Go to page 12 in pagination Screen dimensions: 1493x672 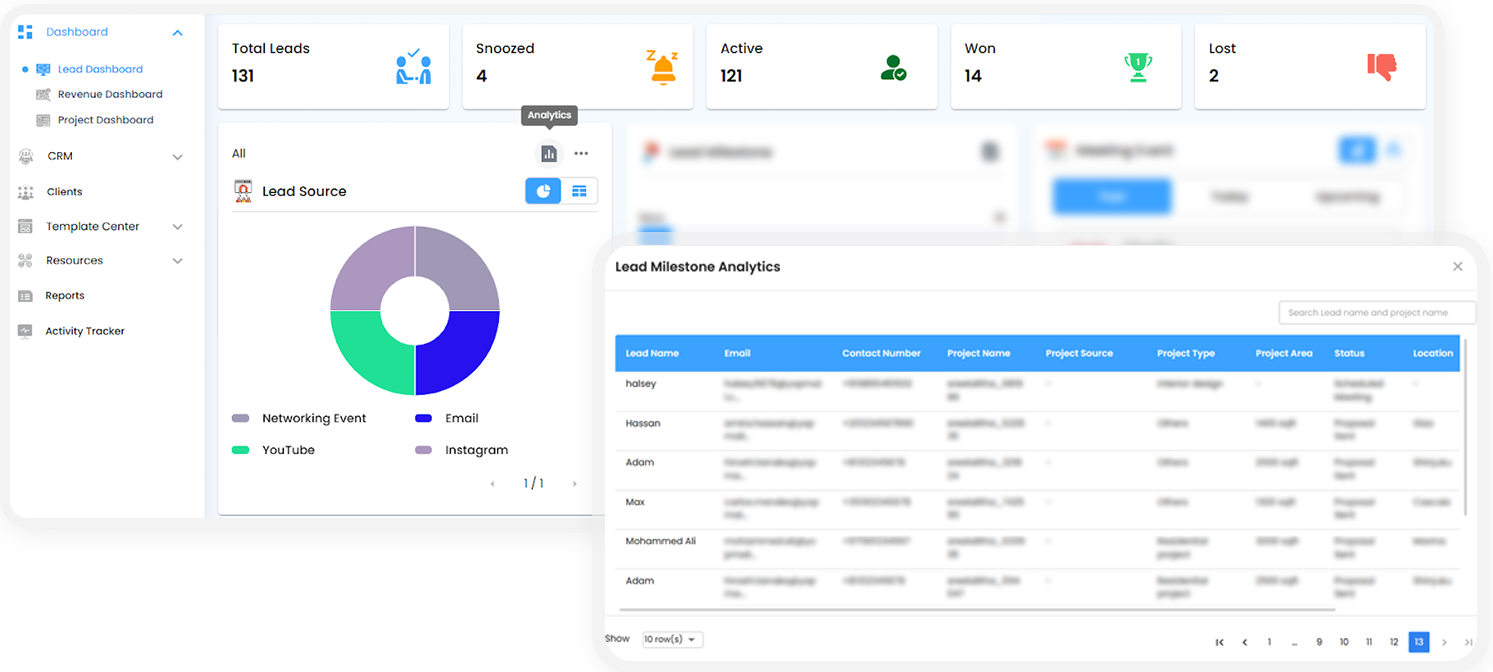[x=1394, y=642]
